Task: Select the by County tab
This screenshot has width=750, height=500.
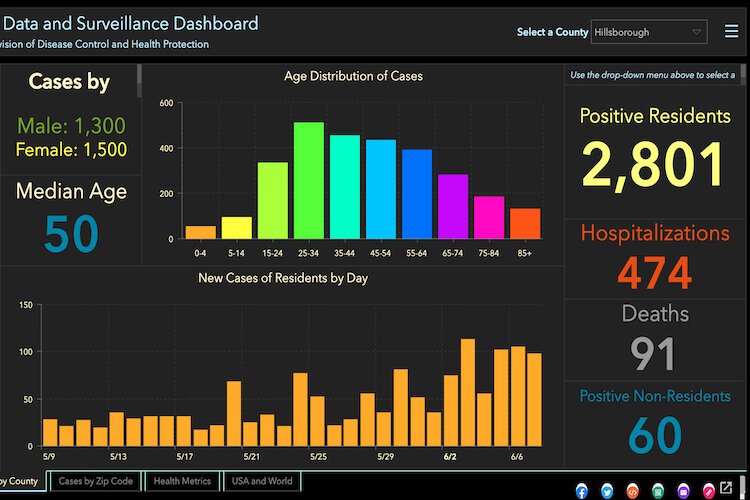Action: [x=20, y=481]
